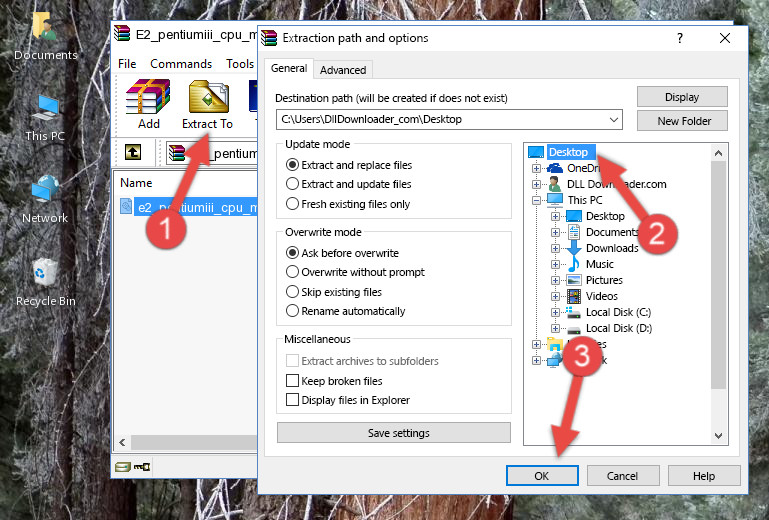Open the Documents desktop icon

[45, 36]
